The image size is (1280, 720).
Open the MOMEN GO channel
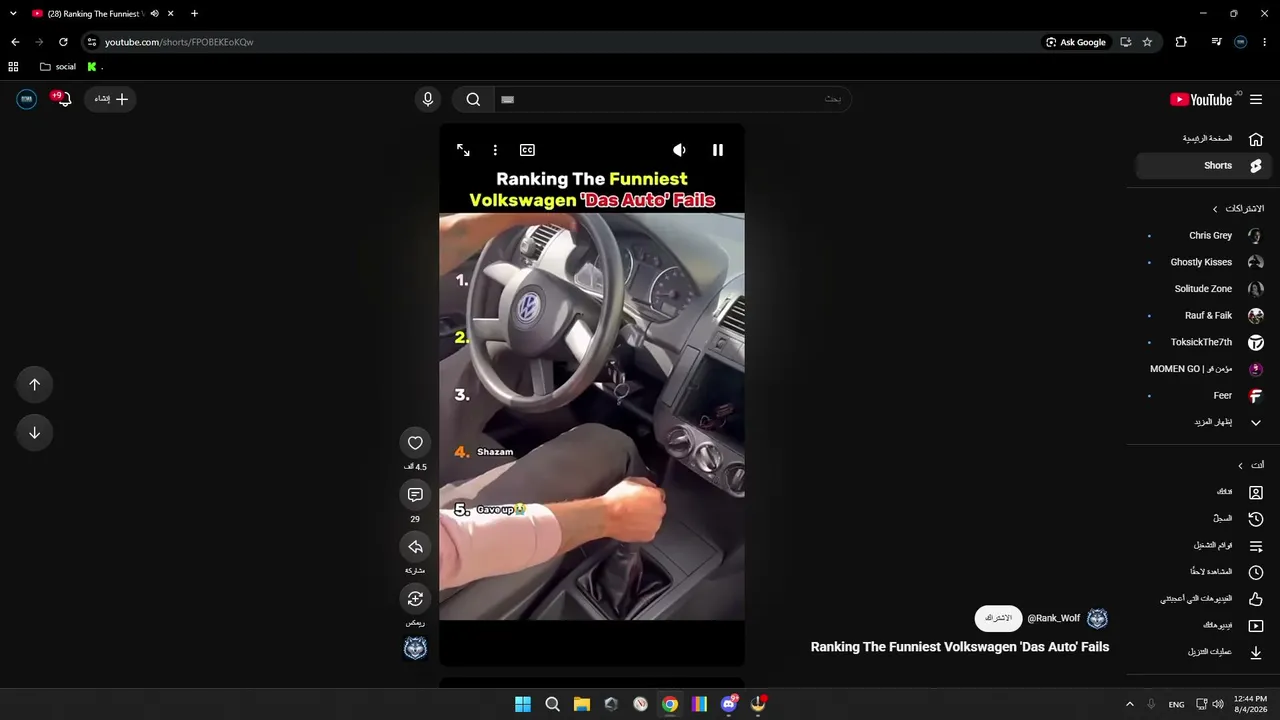point(1204,369)
